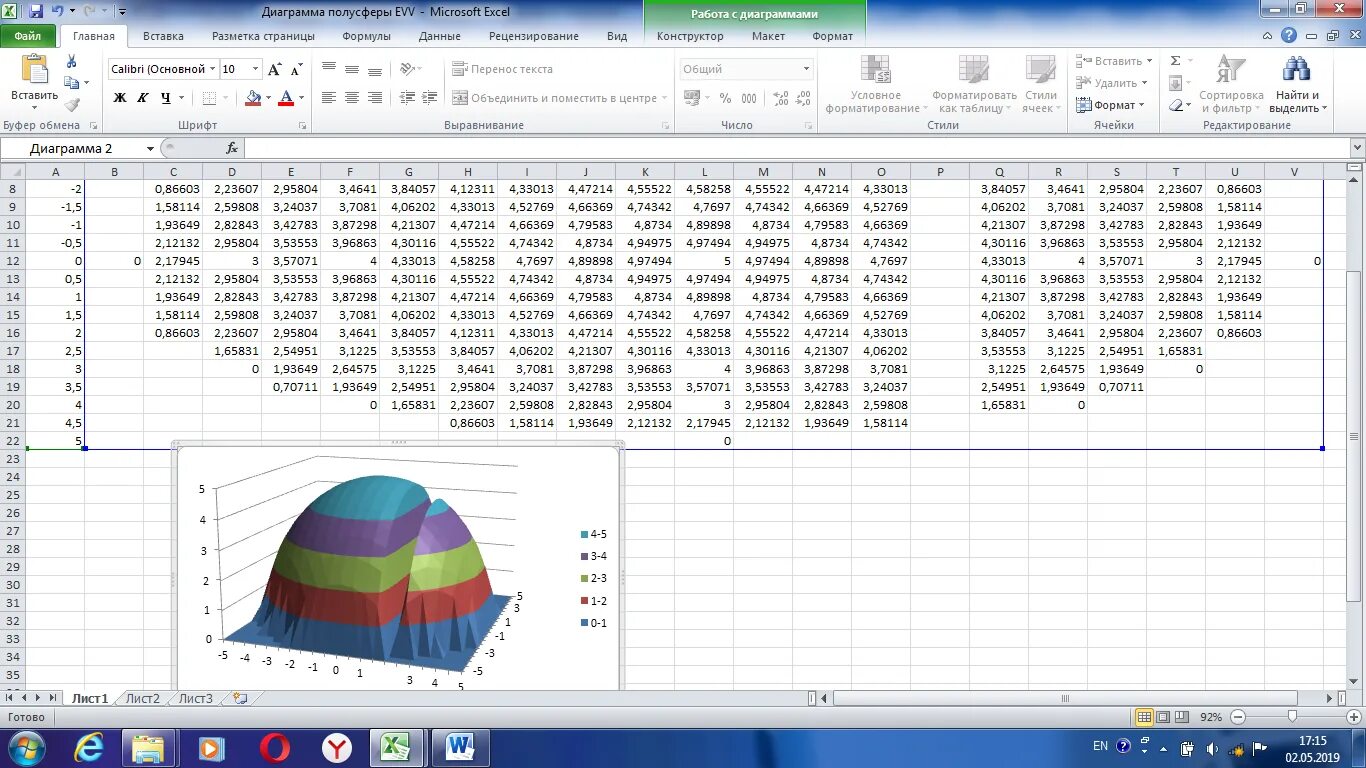This screenshot has width=1366, height=768.
Task: Switch to Normal view in status bar
Action: click(x=1145, y=717)
